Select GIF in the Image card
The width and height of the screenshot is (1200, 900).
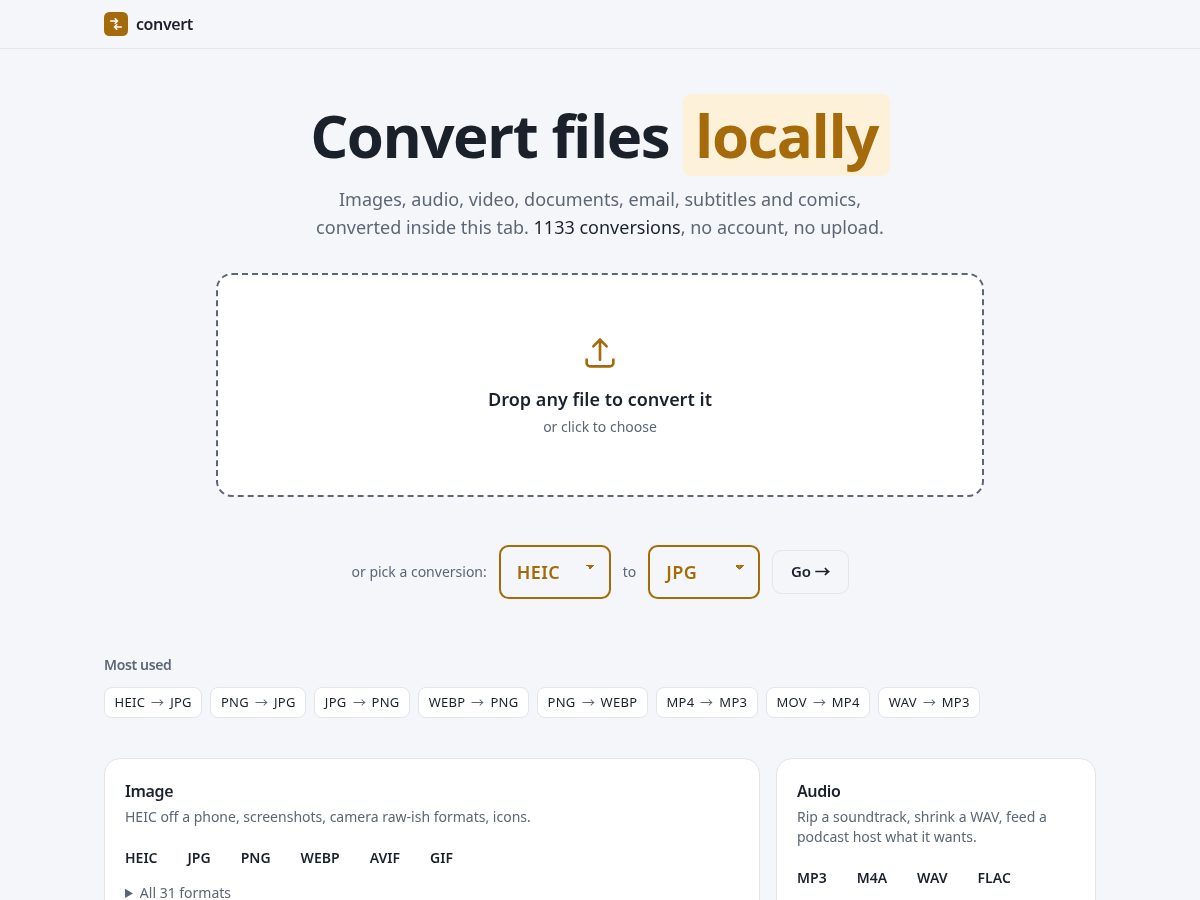point(442,858)
